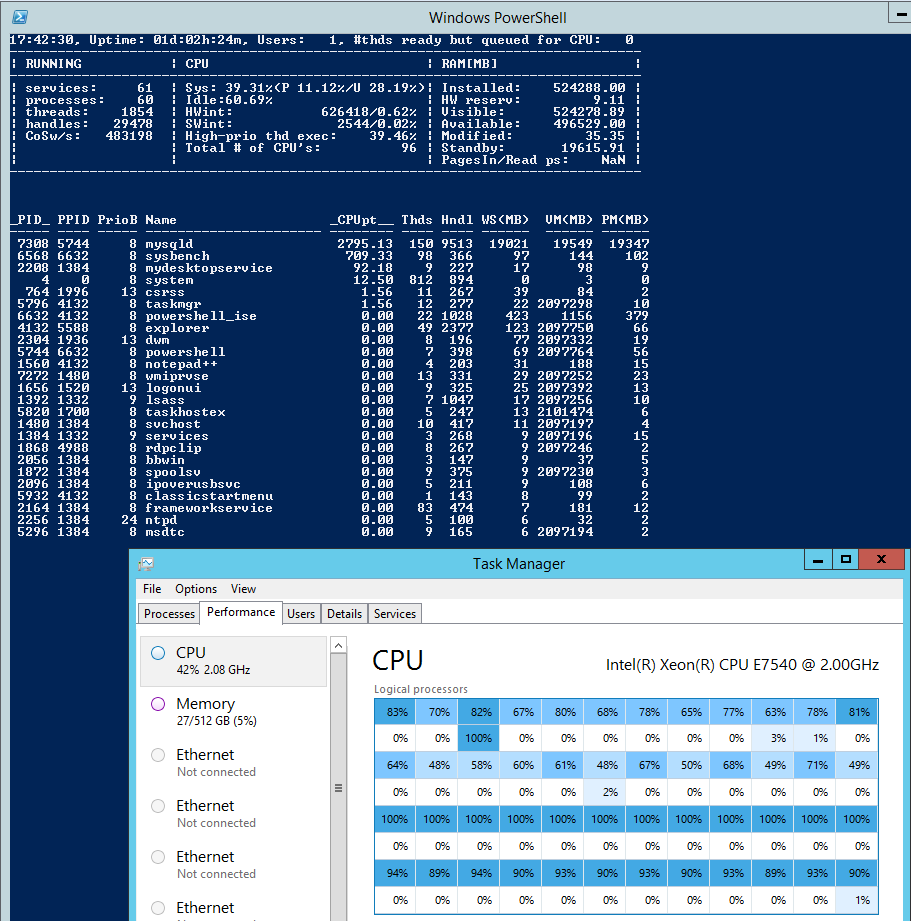This screenshot has height=921, width=911.
Task: Select the bottom Ethernet entry in sidebar
Action: pyautogui.click(x=203, y=908)
